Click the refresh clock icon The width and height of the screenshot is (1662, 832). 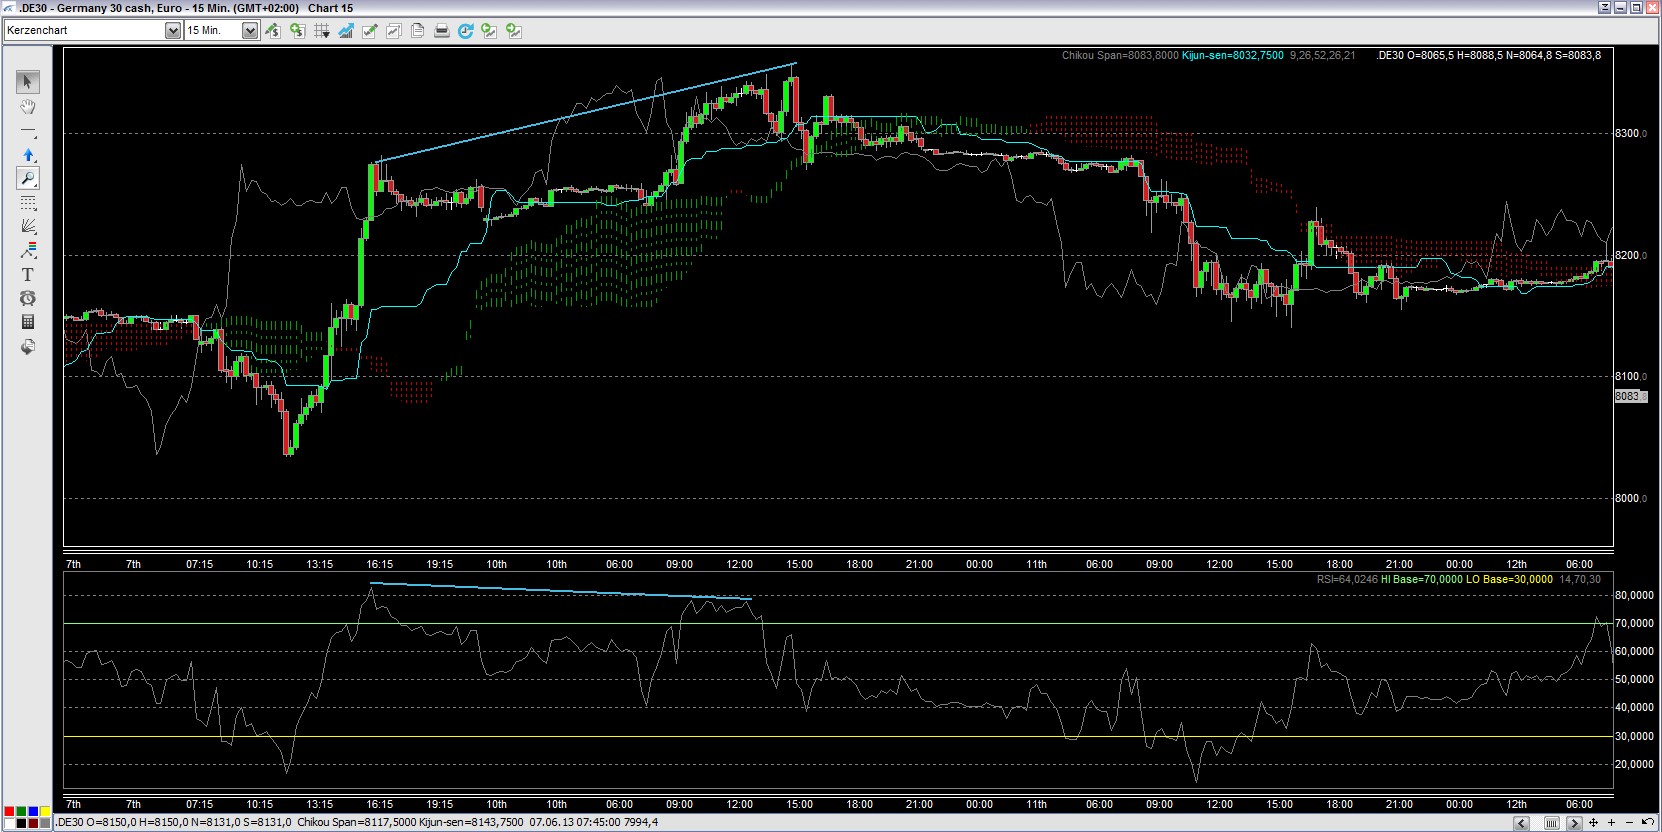465,31
